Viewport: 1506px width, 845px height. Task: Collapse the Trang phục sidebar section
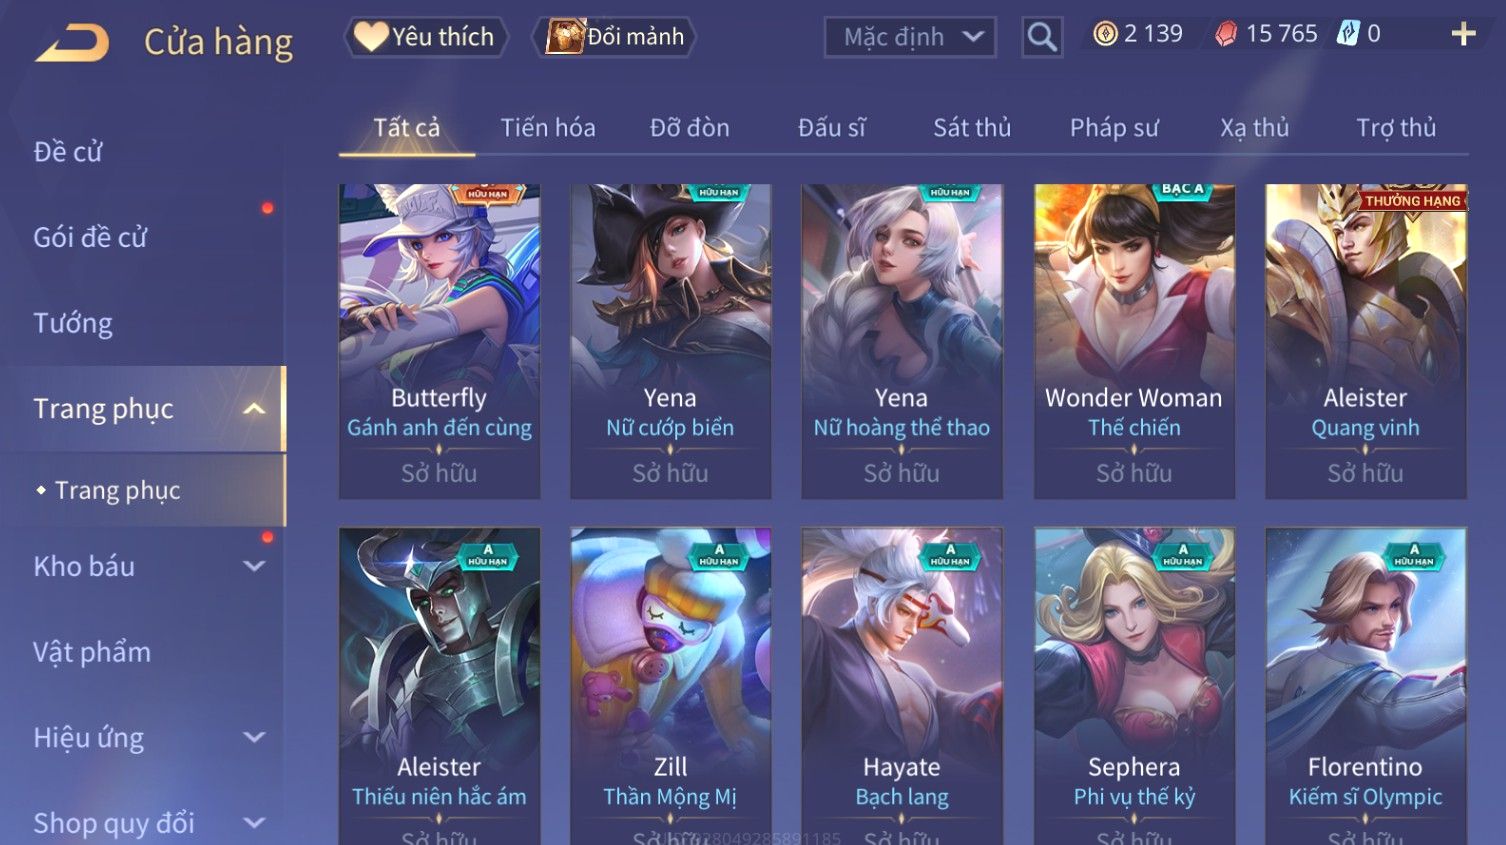pyautogui.click(x=254, y=409)
